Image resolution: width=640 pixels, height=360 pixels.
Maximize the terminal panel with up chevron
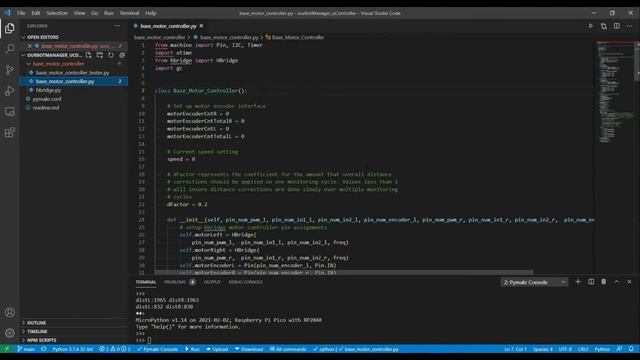617,282
